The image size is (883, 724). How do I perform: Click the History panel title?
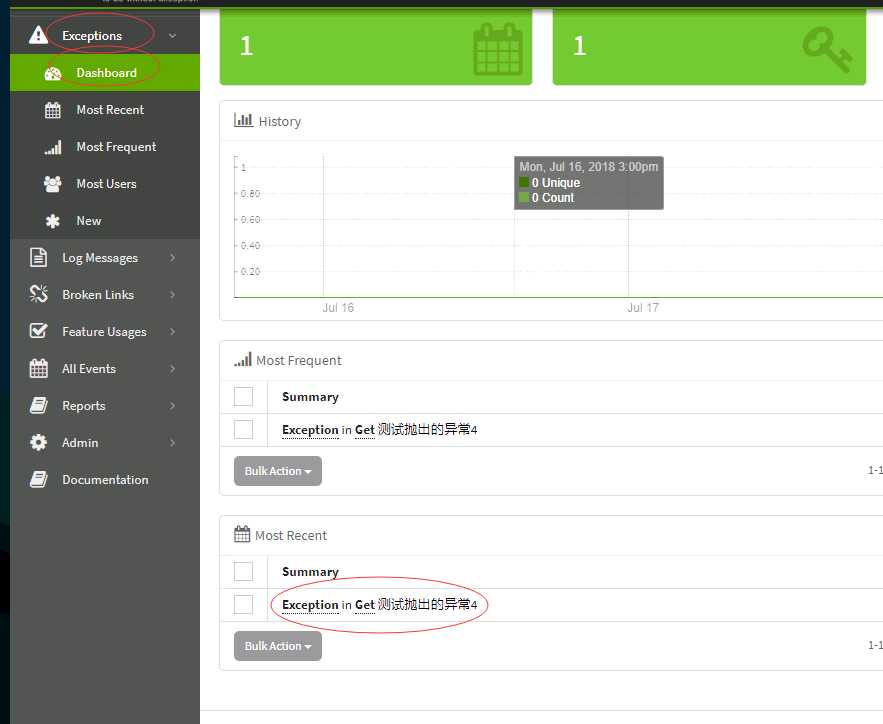tap(279, 122)
